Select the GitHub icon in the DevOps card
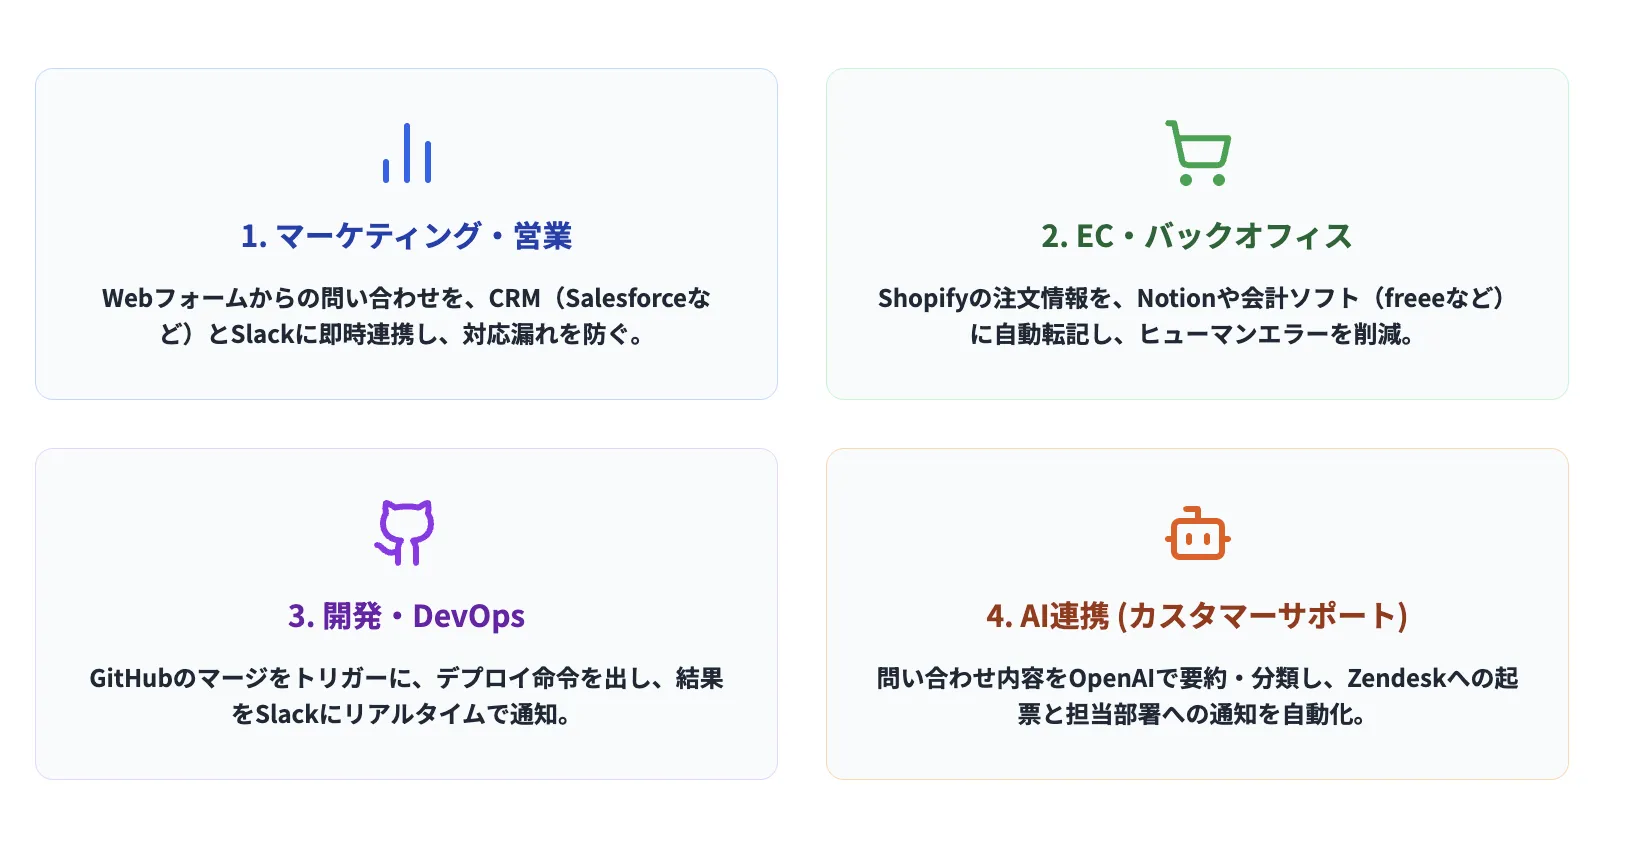Viewport: 1642px width, 844px height. [407, 531]
